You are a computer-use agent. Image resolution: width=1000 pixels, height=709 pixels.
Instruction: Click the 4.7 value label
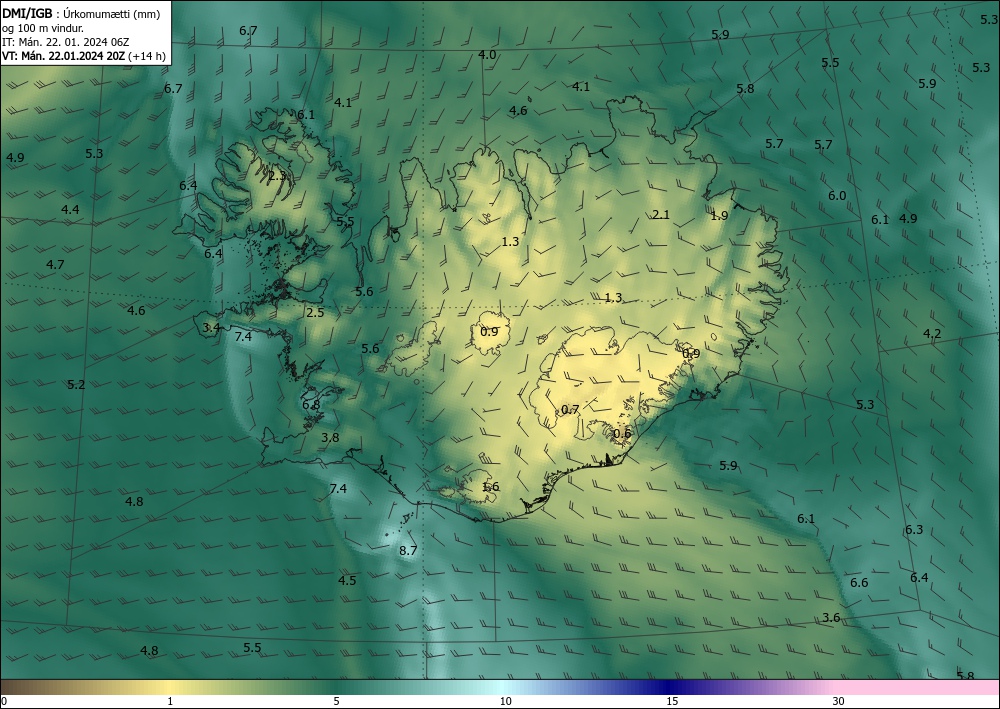pos(55,264)
